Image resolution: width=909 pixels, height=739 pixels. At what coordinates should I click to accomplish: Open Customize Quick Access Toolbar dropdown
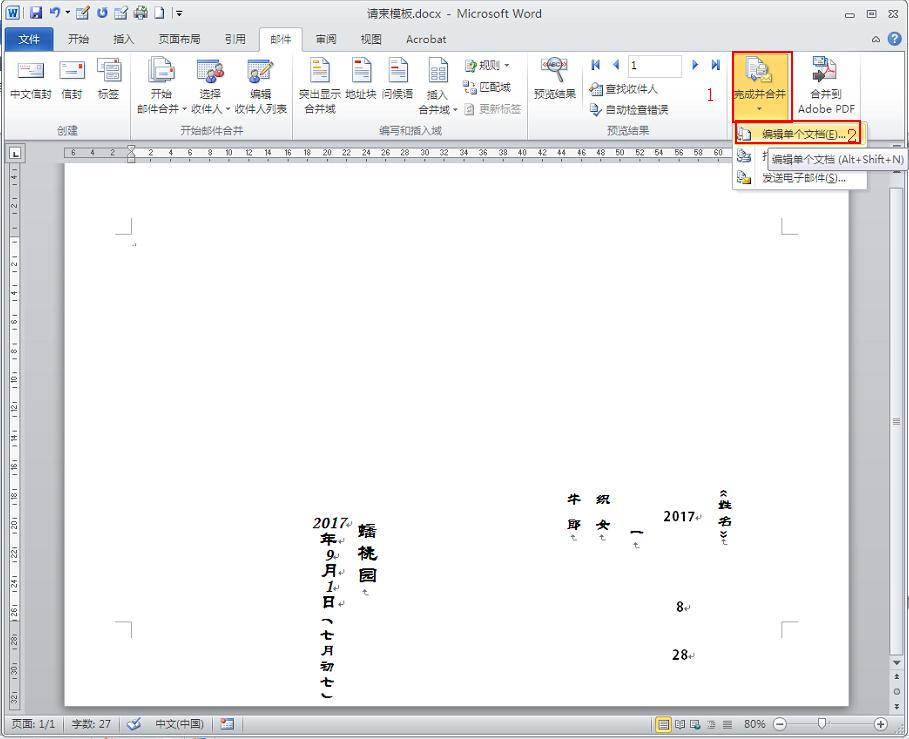(x=179, y=13)
